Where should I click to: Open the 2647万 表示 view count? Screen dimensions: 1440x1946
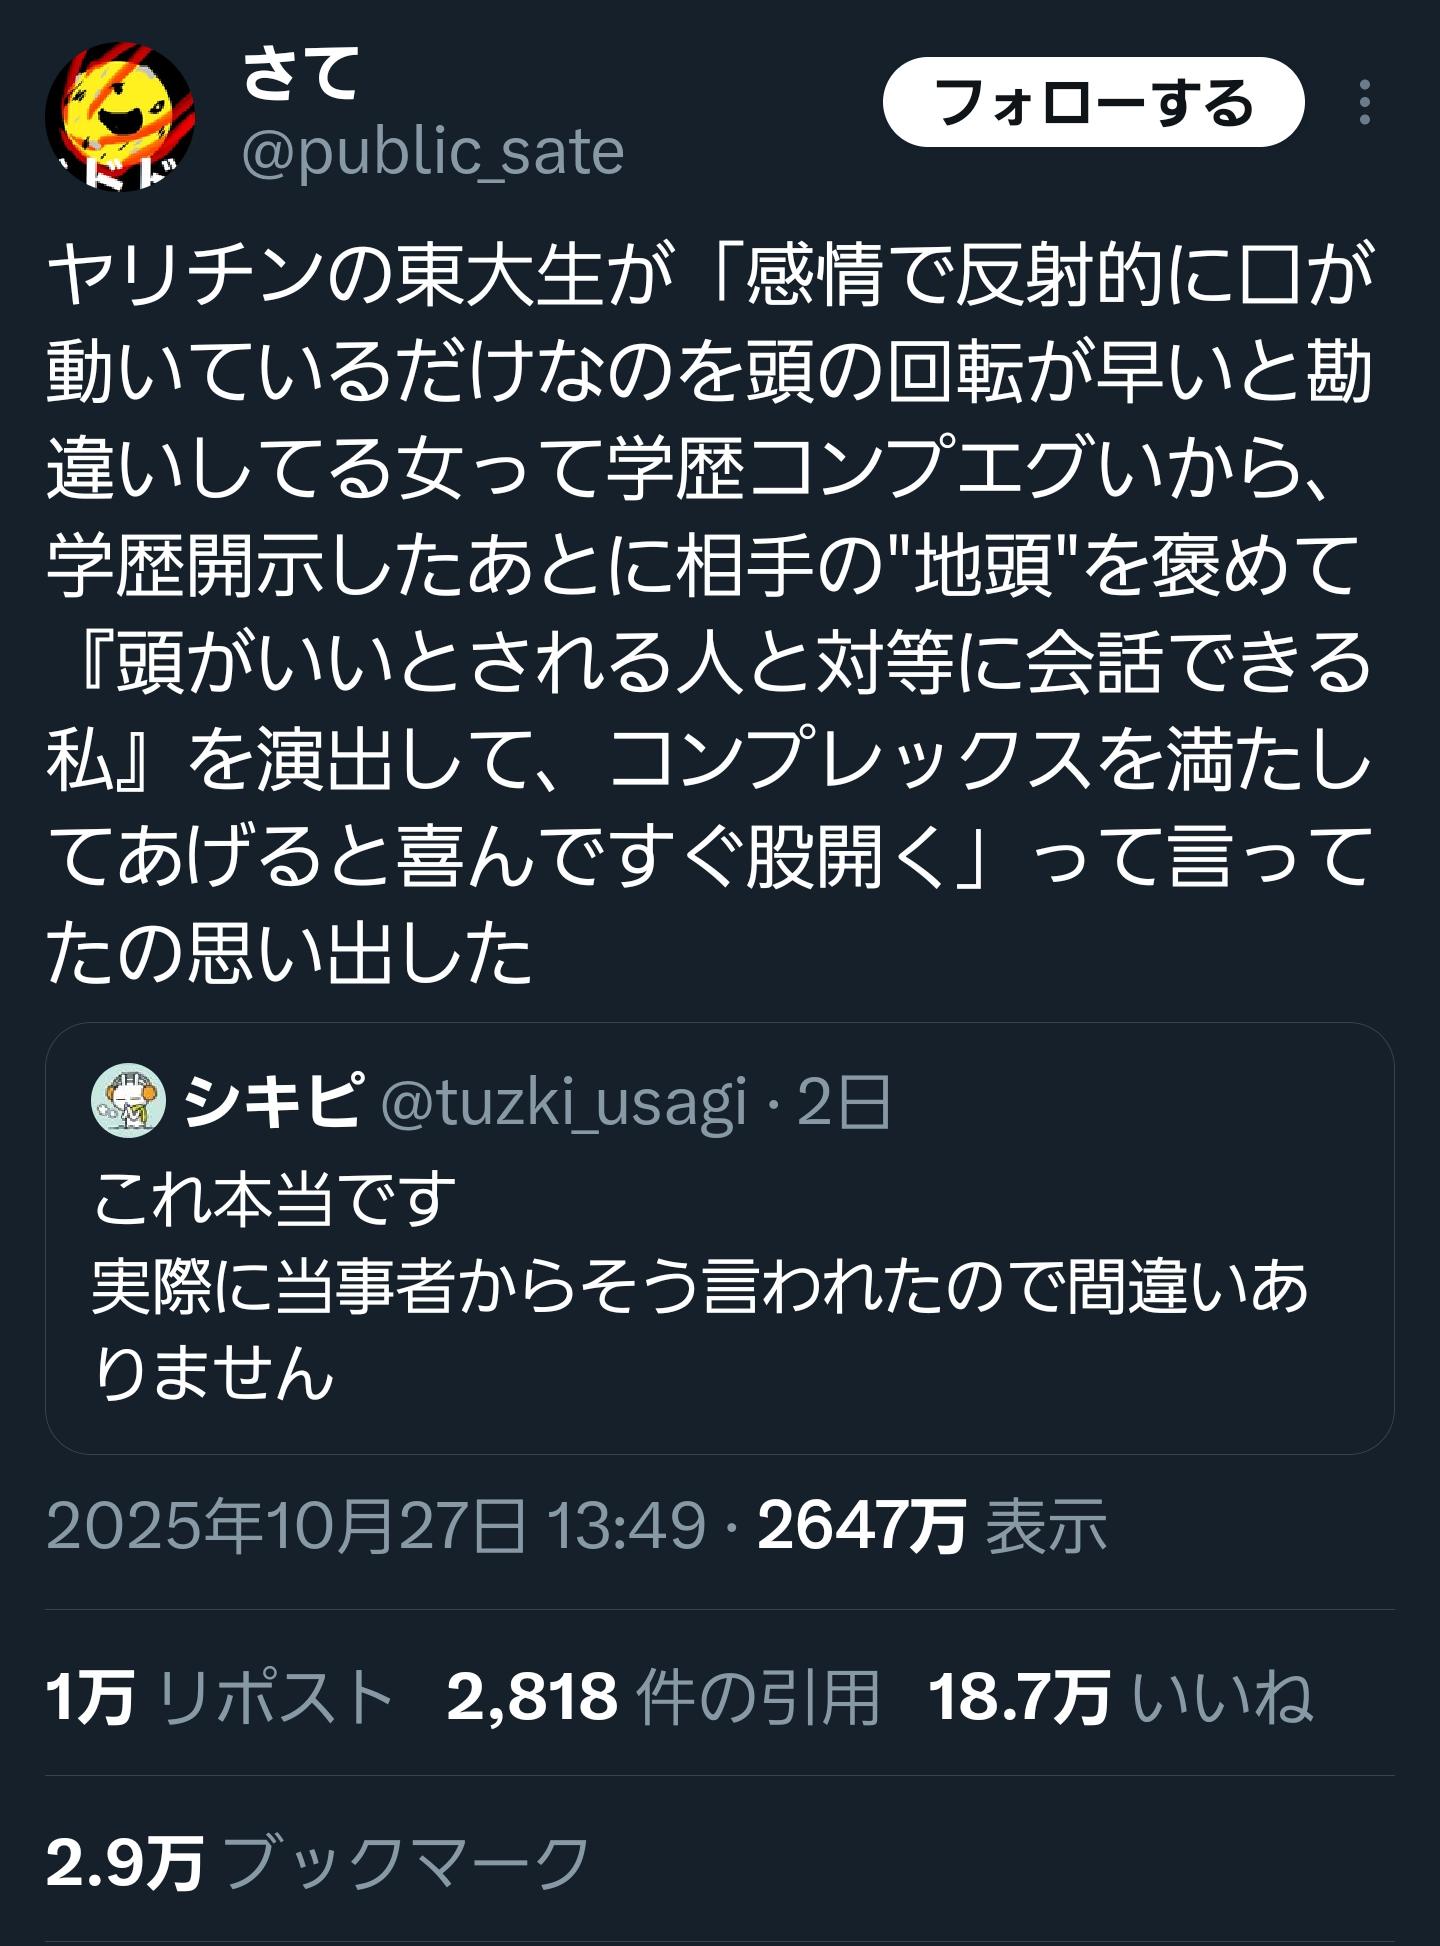coord(931,1526)
